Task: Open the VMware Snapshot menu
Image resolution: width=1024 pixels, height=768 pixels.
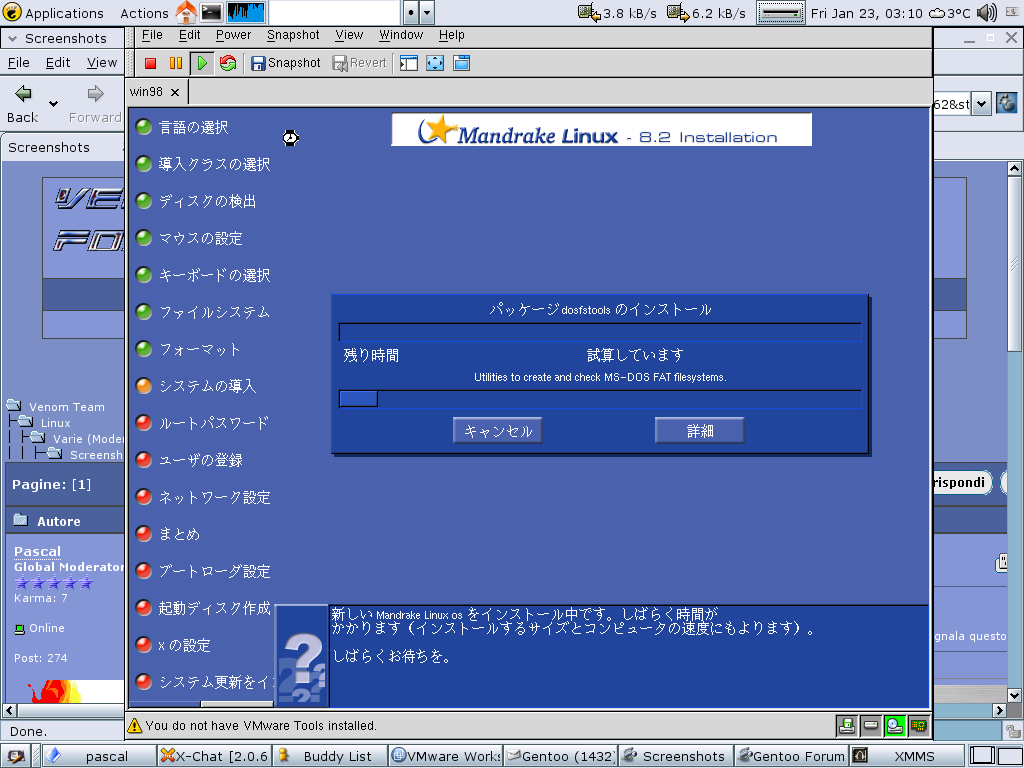Action: [293, 35]
